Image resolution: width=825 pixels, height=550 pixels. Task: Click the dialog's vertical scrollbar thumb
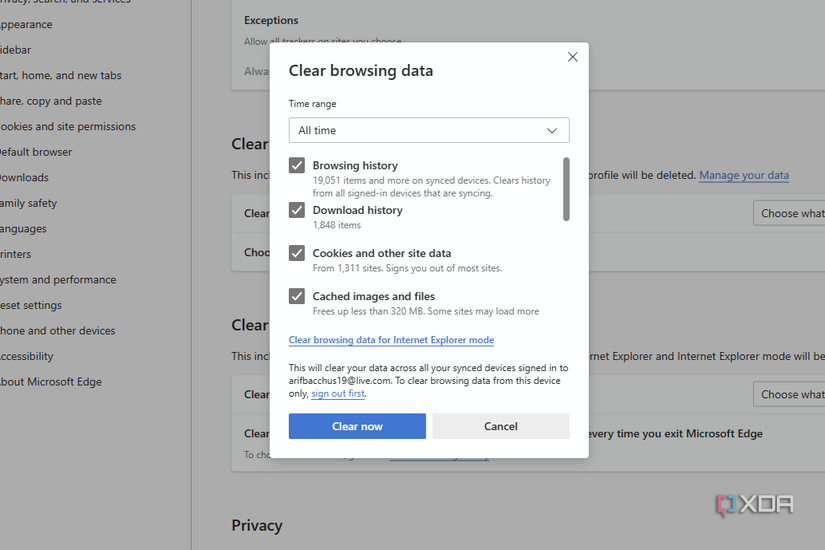click(566, 189)
